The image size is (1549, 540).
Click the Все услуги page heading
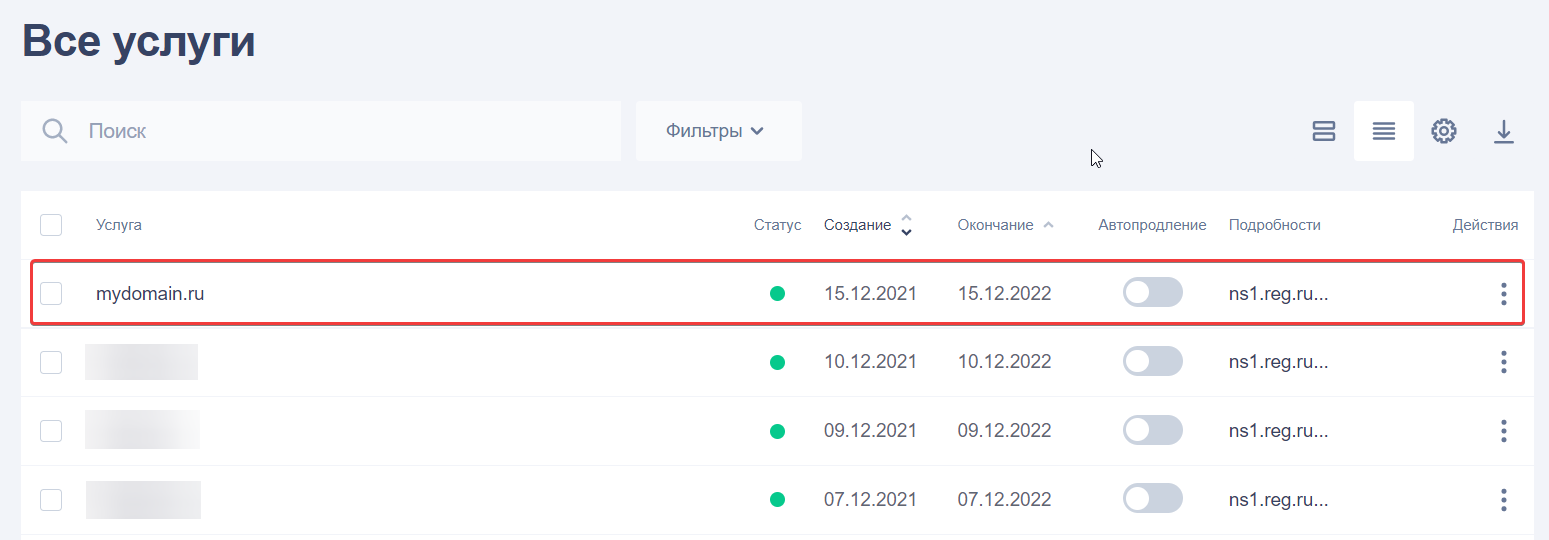[x=138, y=42]
